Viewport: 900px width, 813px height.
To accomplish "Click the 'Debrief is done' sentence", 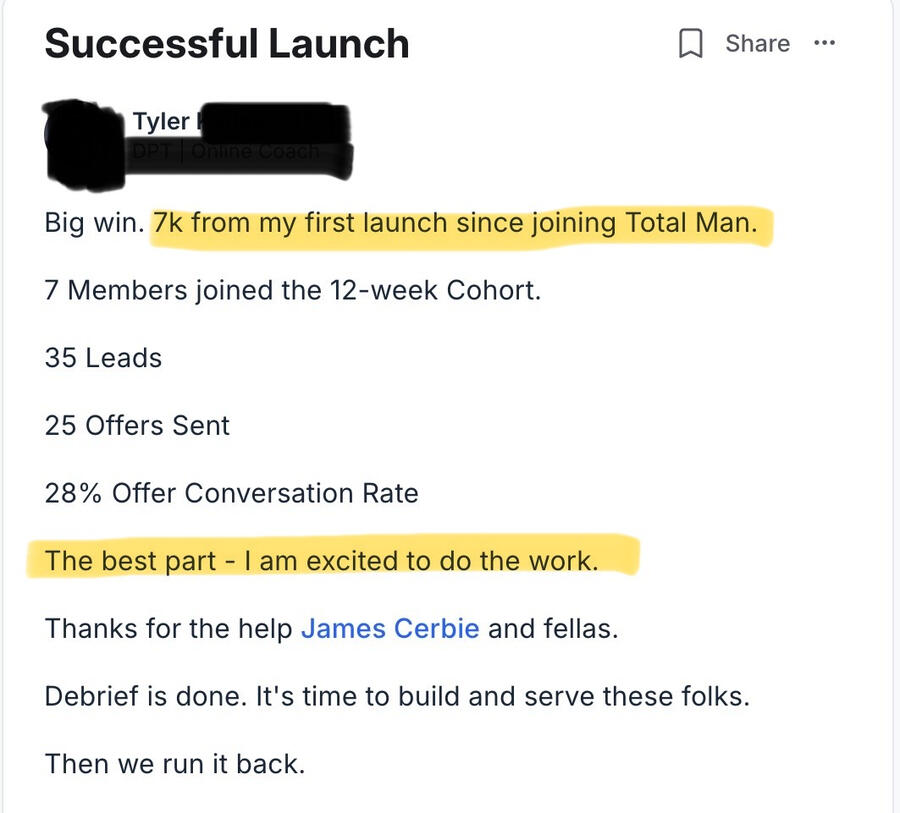I will pyautogui.click(x=397, y=696).
